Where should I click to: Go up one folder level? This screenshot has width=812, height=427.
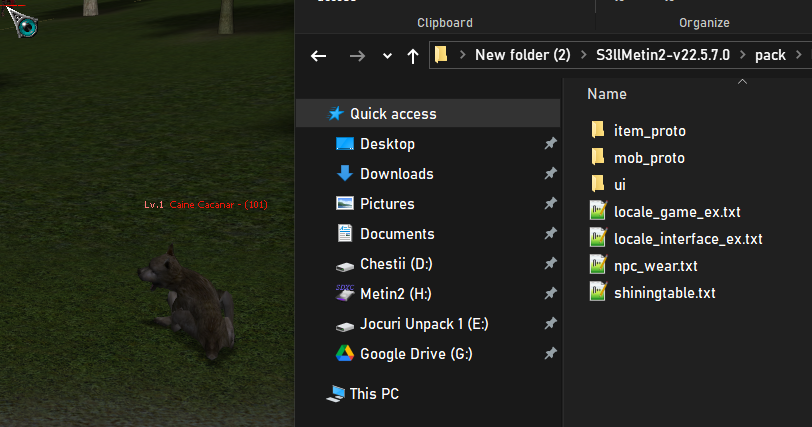click(413, 56)
